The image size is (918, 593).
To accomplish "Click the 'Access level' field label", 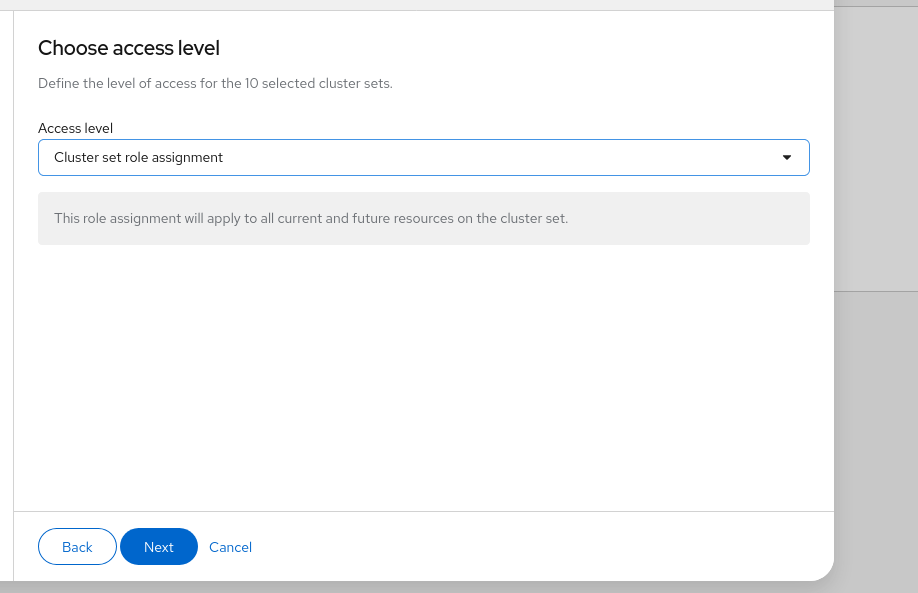I will (75, 128).
